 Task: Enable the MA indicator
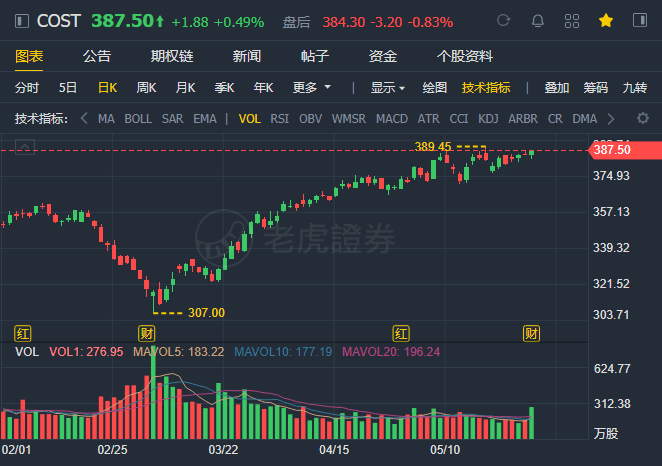pos(106,119)
